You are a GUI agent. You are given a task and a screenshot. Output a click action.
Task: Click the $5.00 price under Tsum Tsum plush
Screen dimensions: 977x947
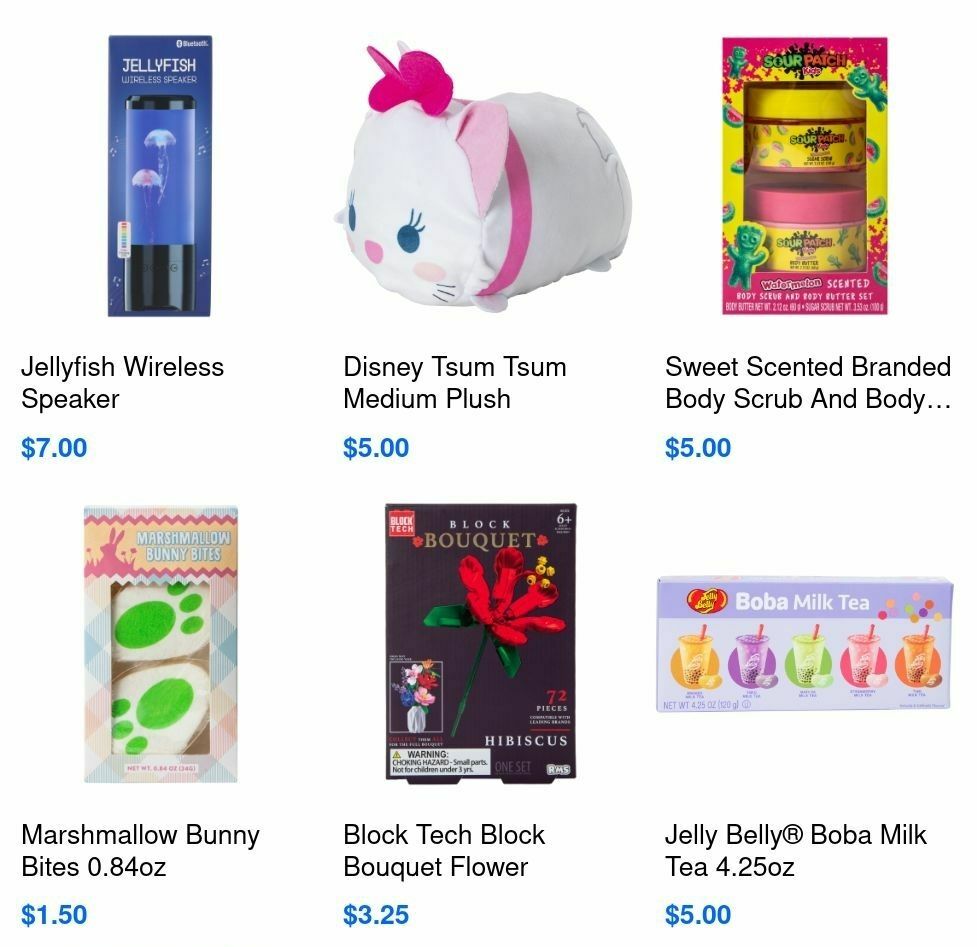(376, 448)
